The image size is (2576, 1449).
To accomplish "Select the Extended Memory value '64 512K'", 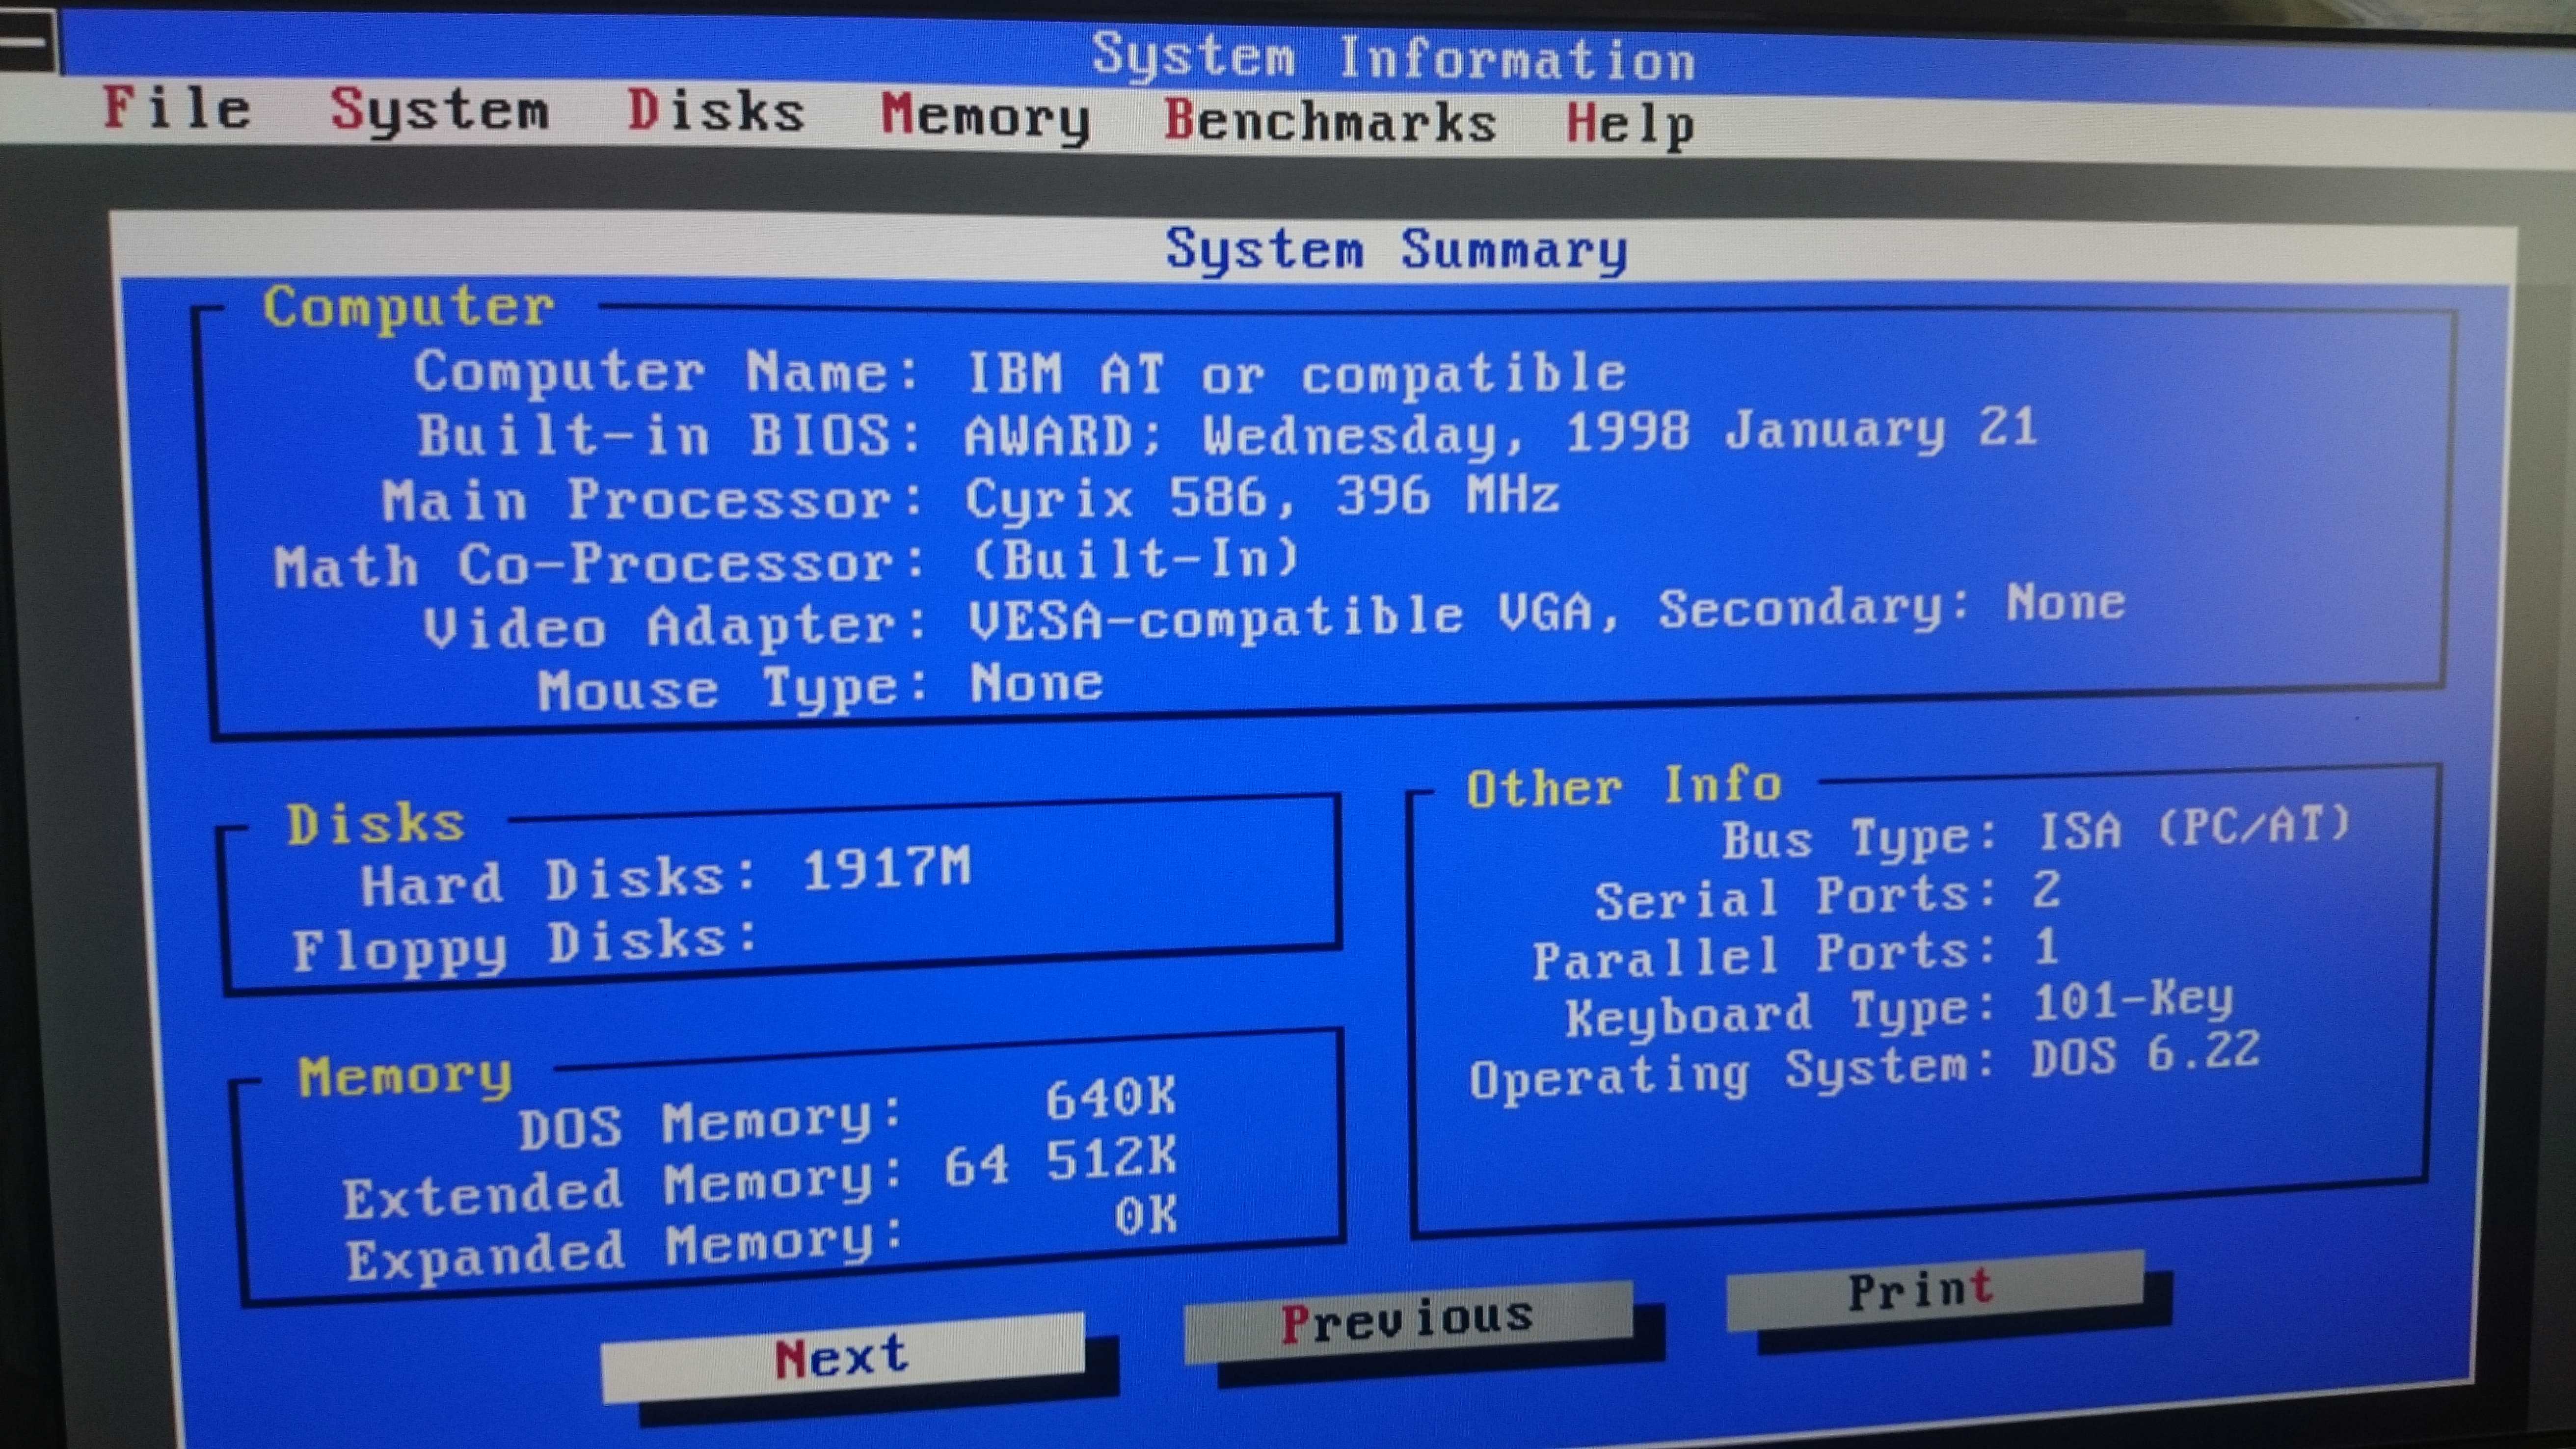I will pos(1061,1162).
